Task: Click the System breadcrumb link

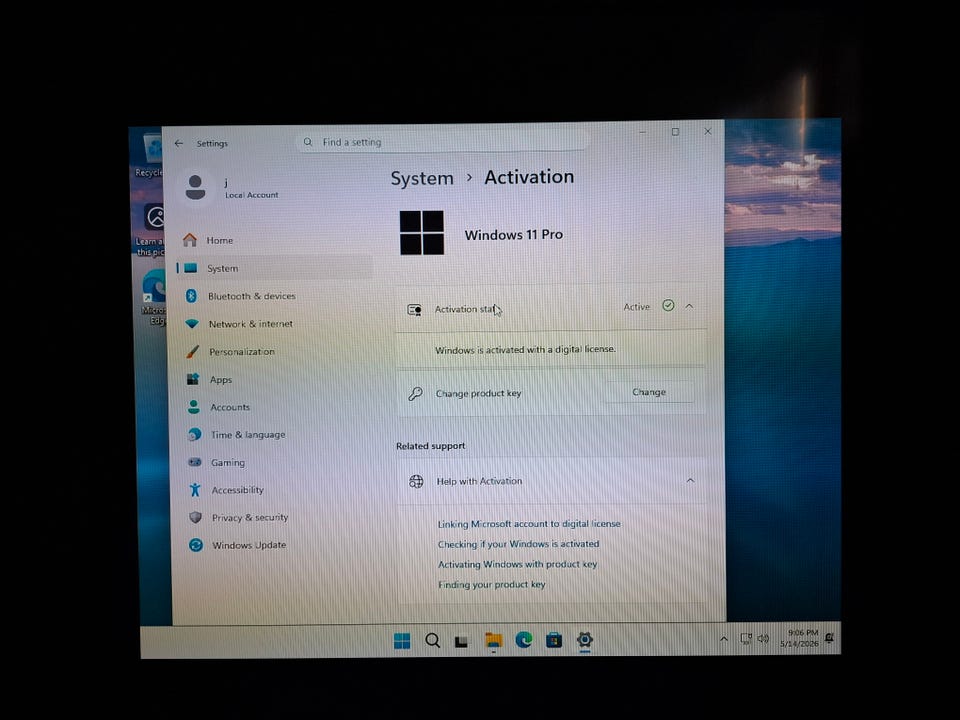Action: (x=422, y=178)
